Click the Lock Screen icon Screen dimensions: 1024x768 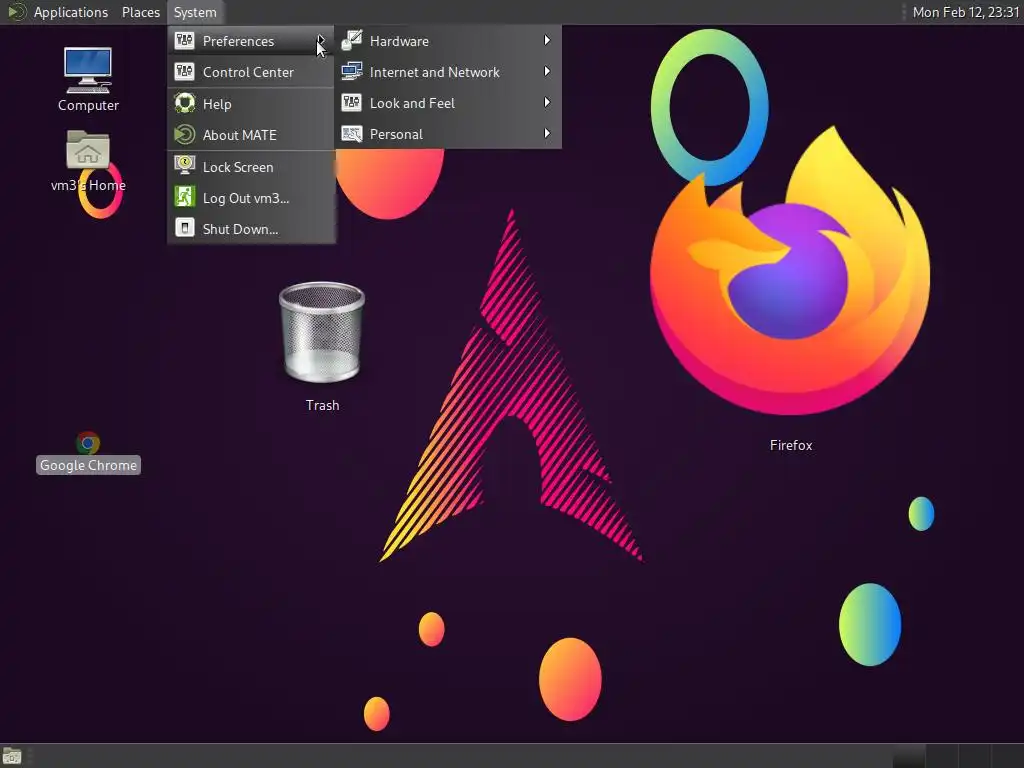[184, 165]
